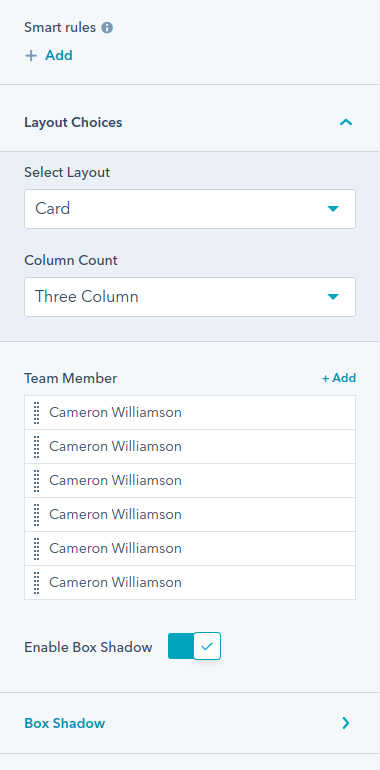Click the Layout Choices header label

[73, 122]
